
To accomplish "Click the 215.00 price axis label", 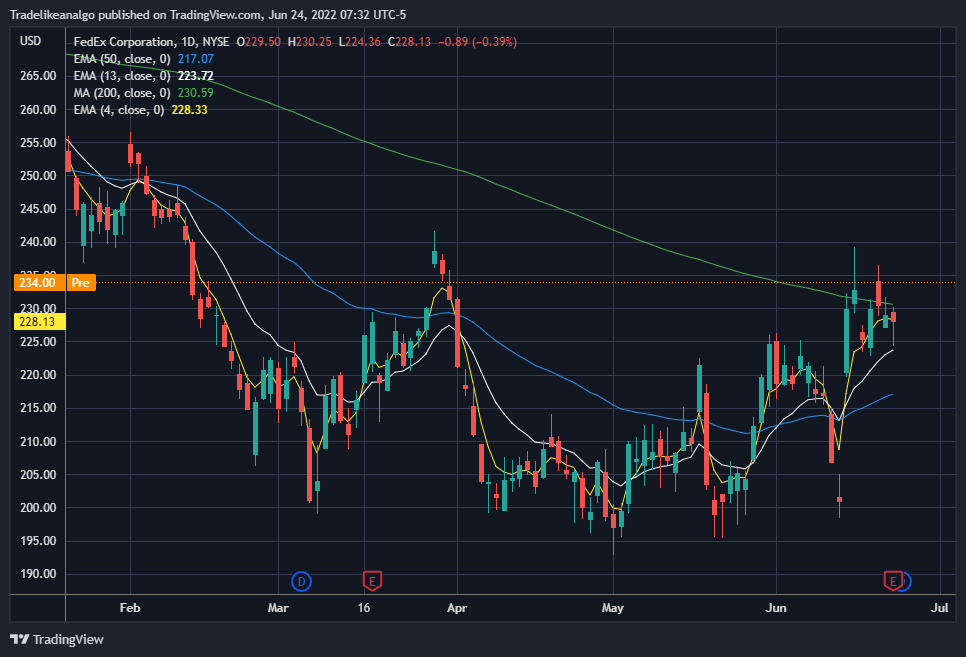I will (x=38, y=408).
